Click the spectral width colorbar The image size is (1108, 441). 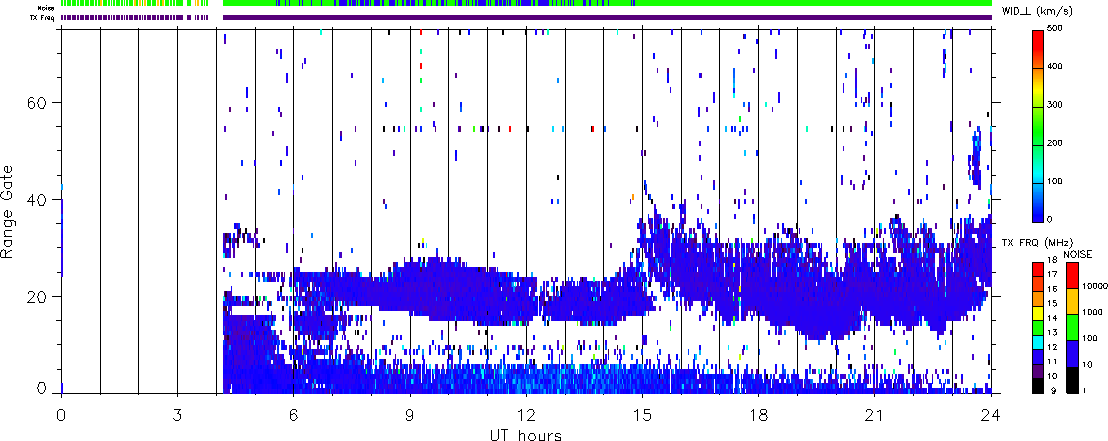tap(1038, 125)
